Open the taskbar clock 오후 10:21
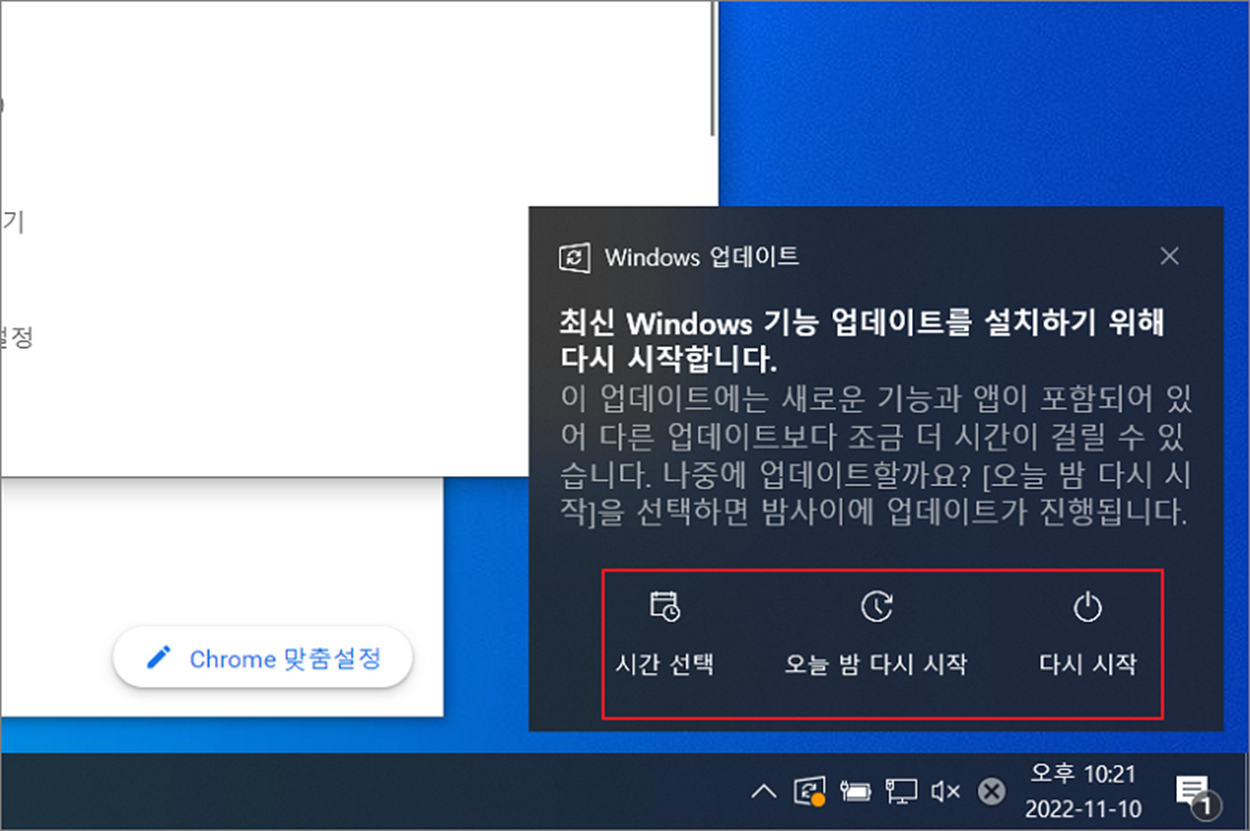 tap(1083, 774)
